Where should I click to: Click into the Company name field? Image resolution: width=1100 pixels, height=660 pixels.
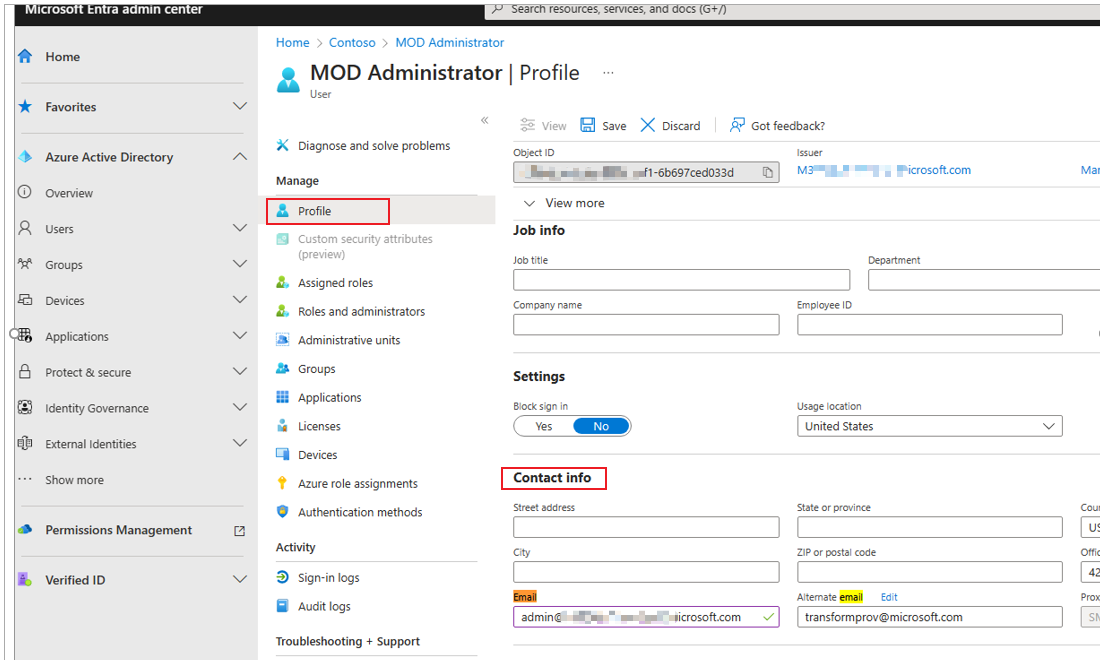click(646, 325)
